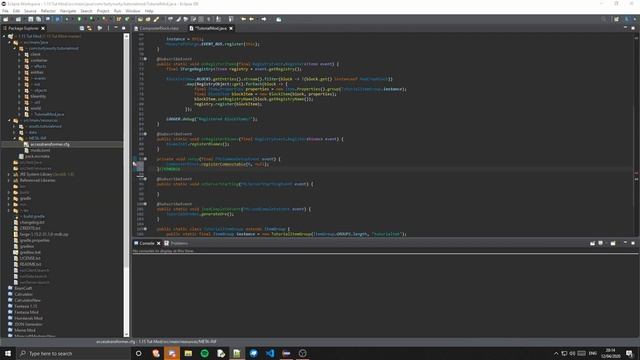The image size is (640, 360).
Task: Open the Run menu
Action: click(x=118, y=11)
